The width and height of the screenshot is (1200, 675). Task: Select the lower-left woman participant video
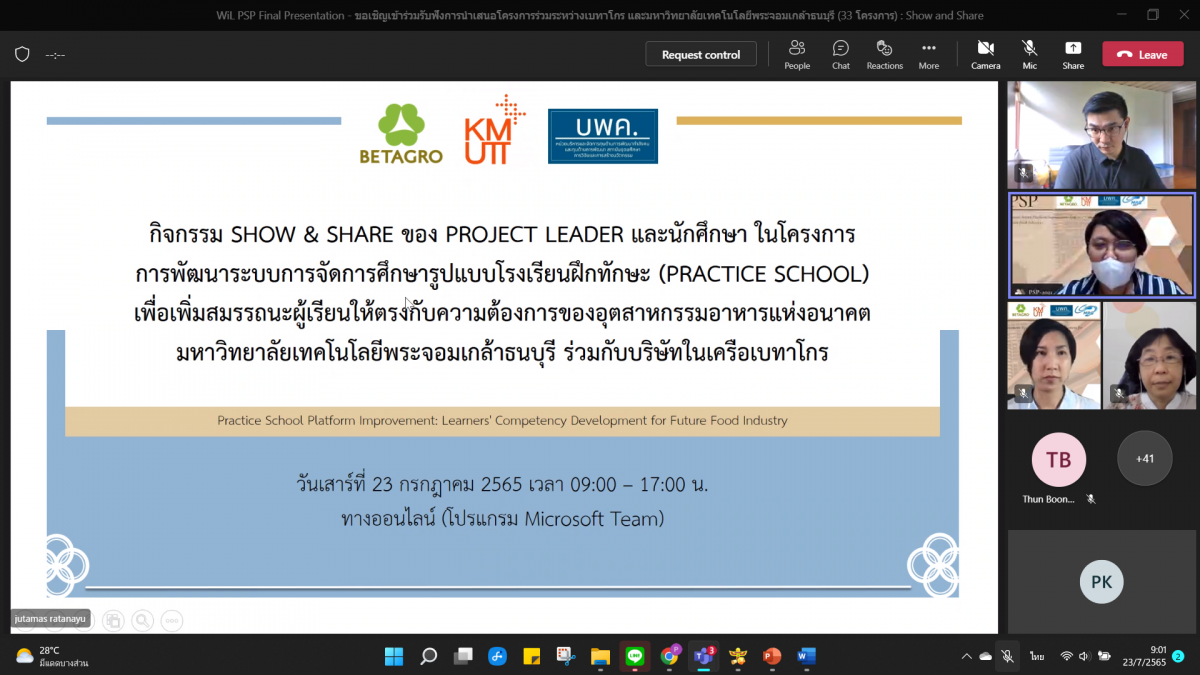(x=1054, y=356)
